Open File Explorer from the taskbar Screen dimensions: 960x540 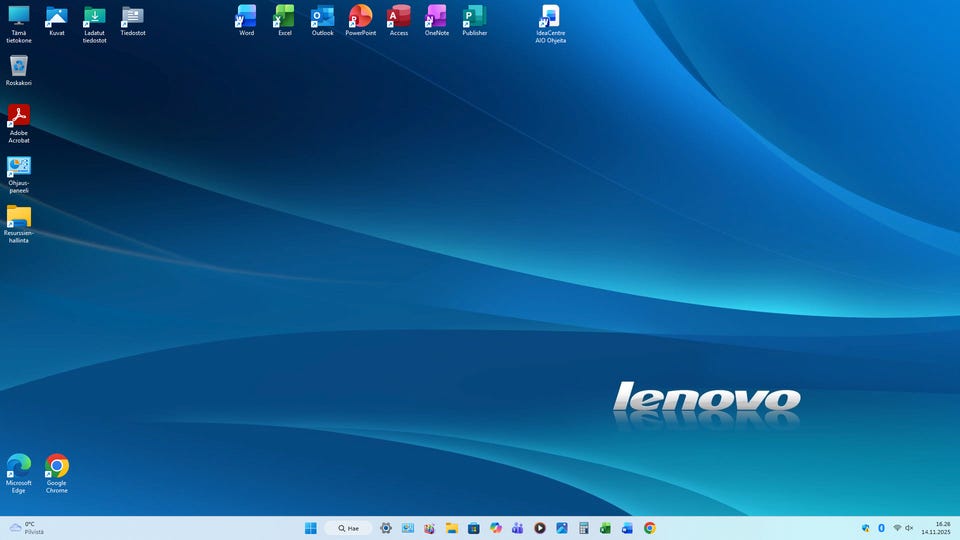[x=452, y=528]
